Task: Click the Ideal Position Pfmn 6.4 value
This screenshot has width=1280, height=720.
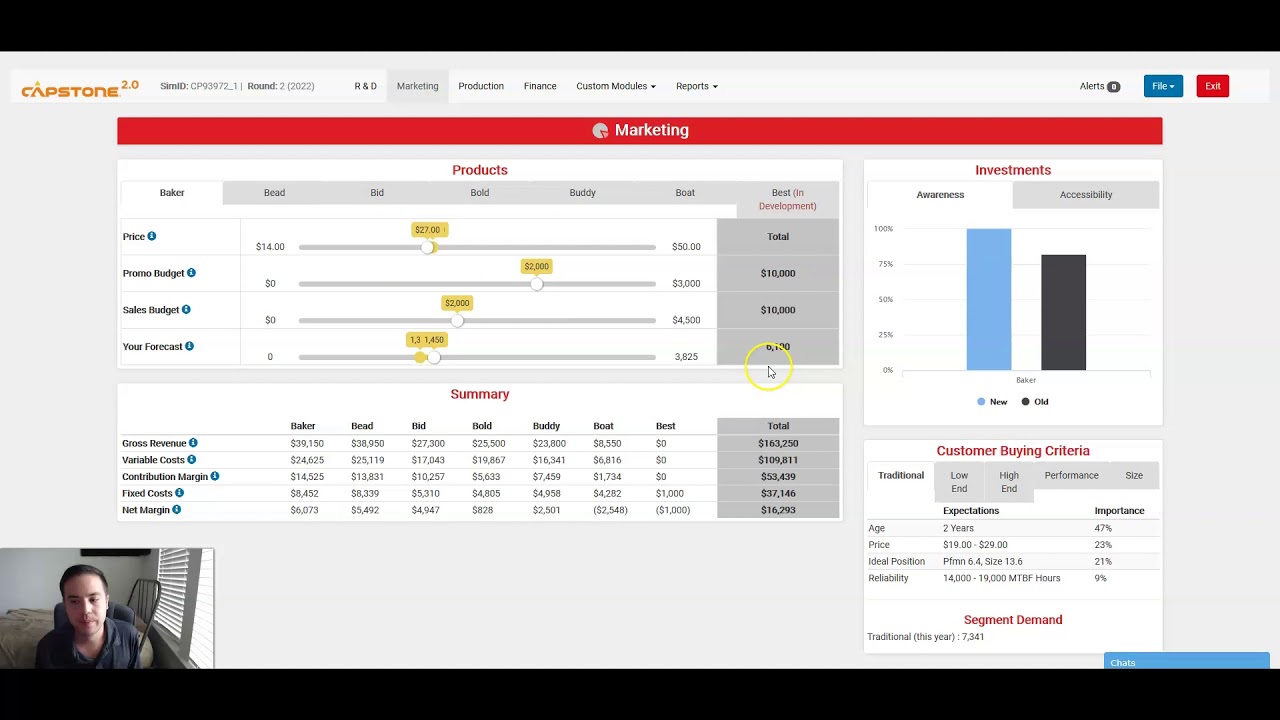Action: [x=983, y=562]
